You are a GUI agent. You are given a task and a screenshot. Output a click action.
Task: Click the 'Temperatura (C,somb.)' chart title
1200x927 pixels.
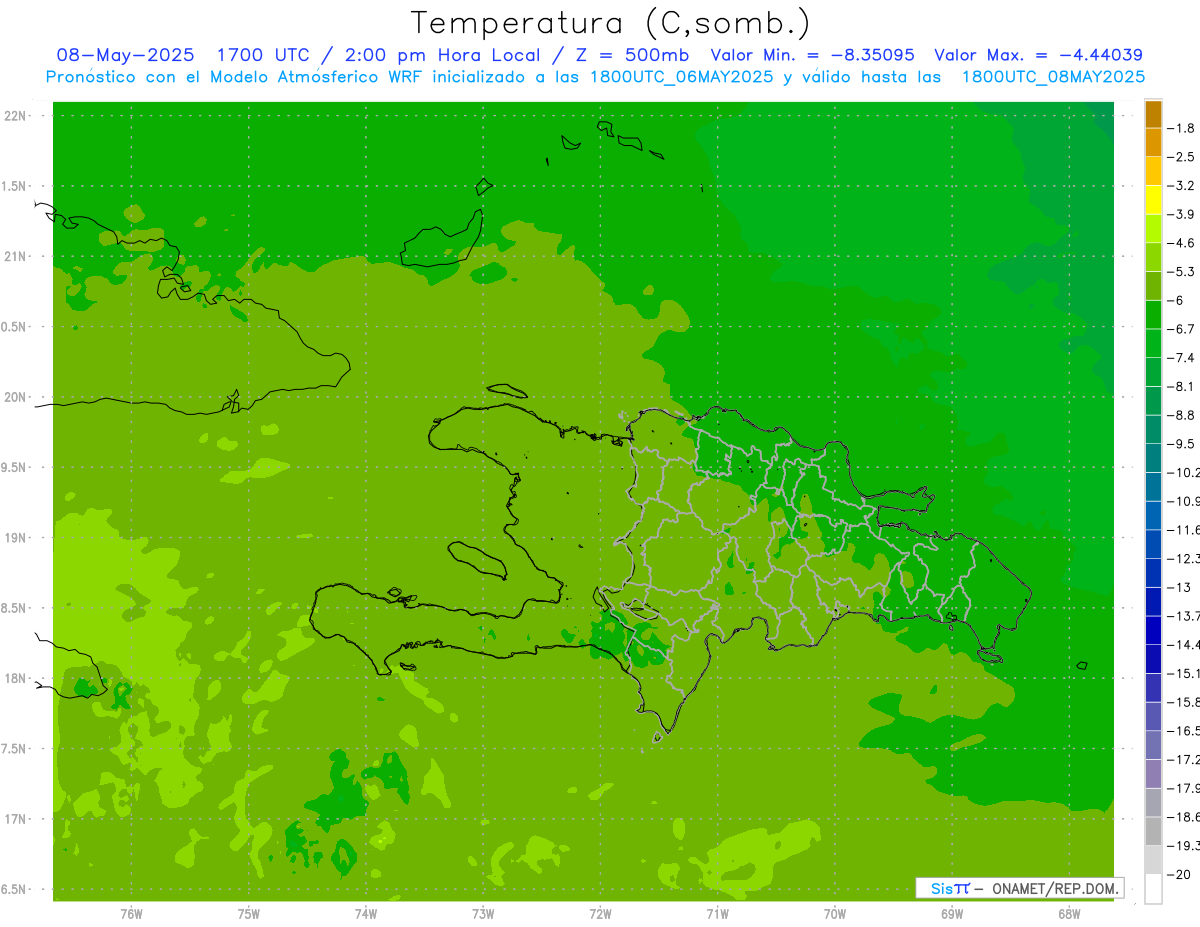point(610,23)
